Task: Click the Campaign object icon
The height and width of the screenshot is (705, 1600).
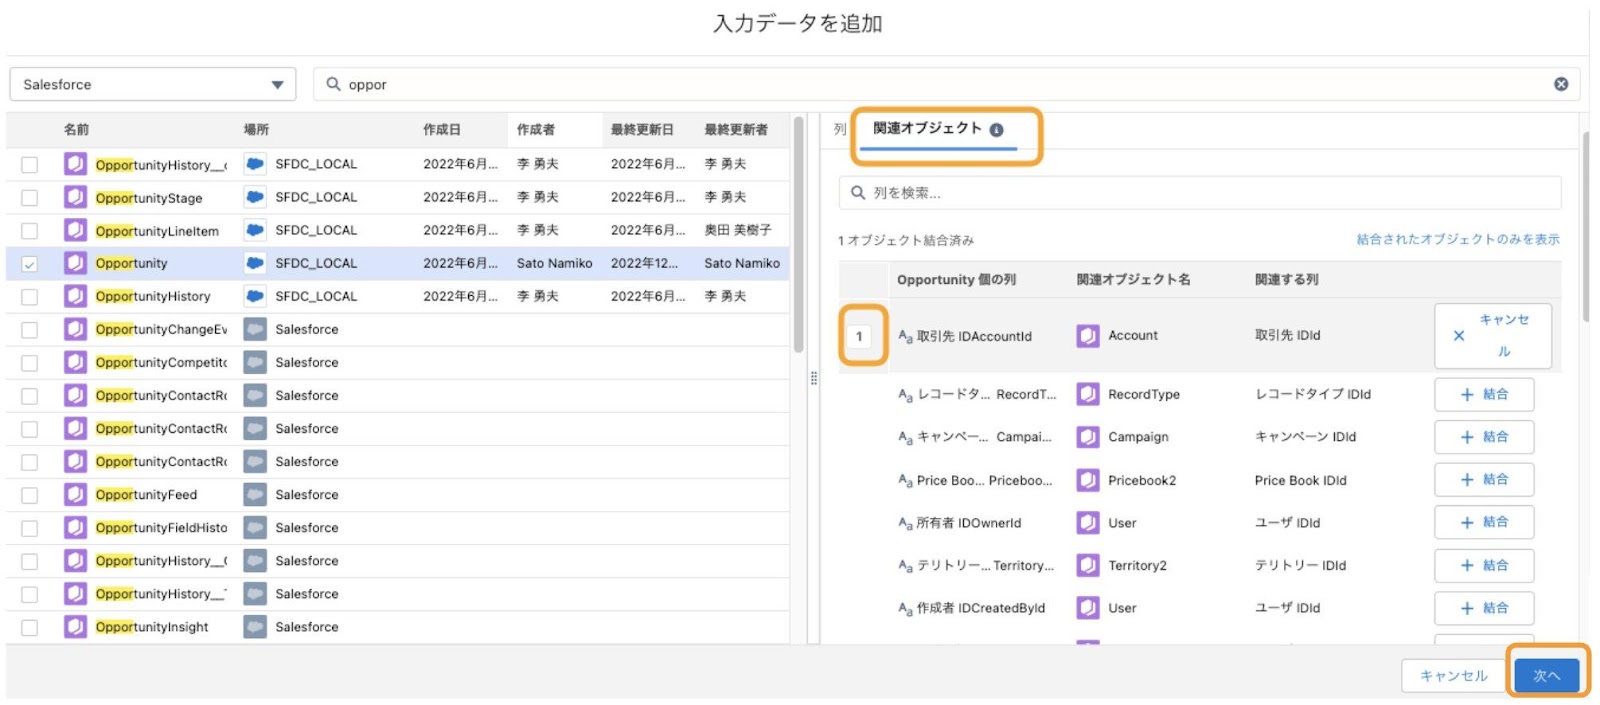Action: 1088,437
